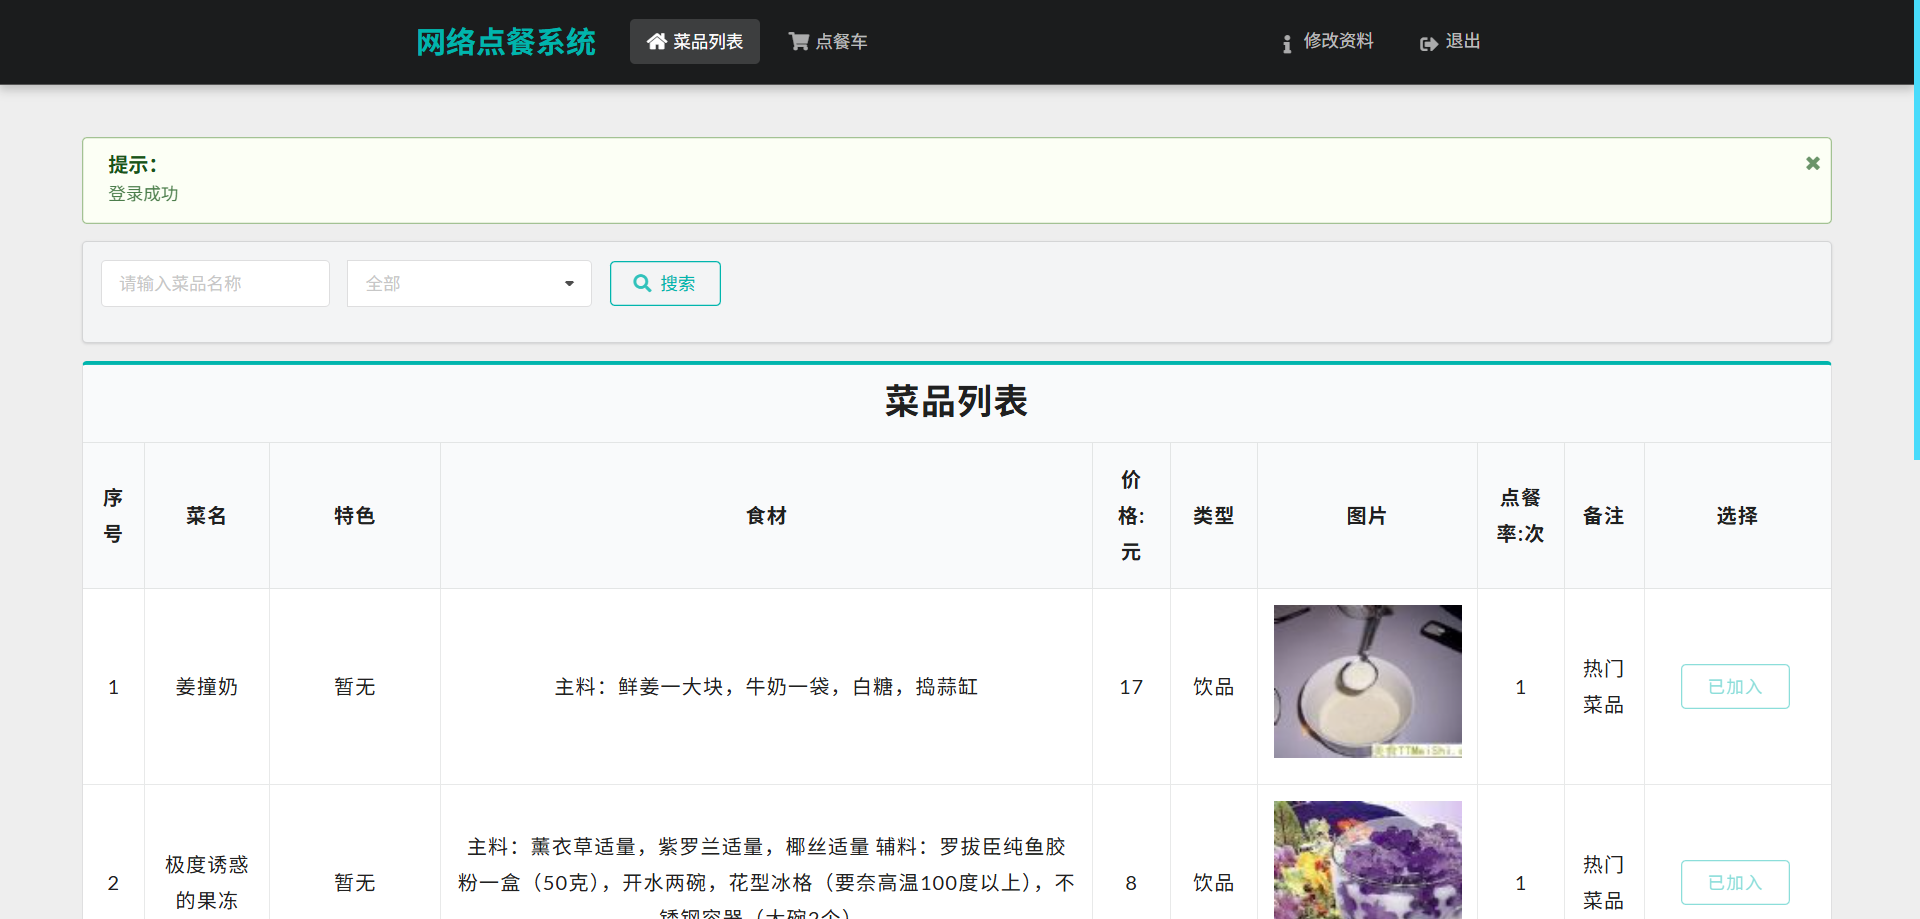Image resolution: width=1920 pixels, height=919 pixels.
Task: Click the 菜品列表 table heading
Action: click(956, 401)
